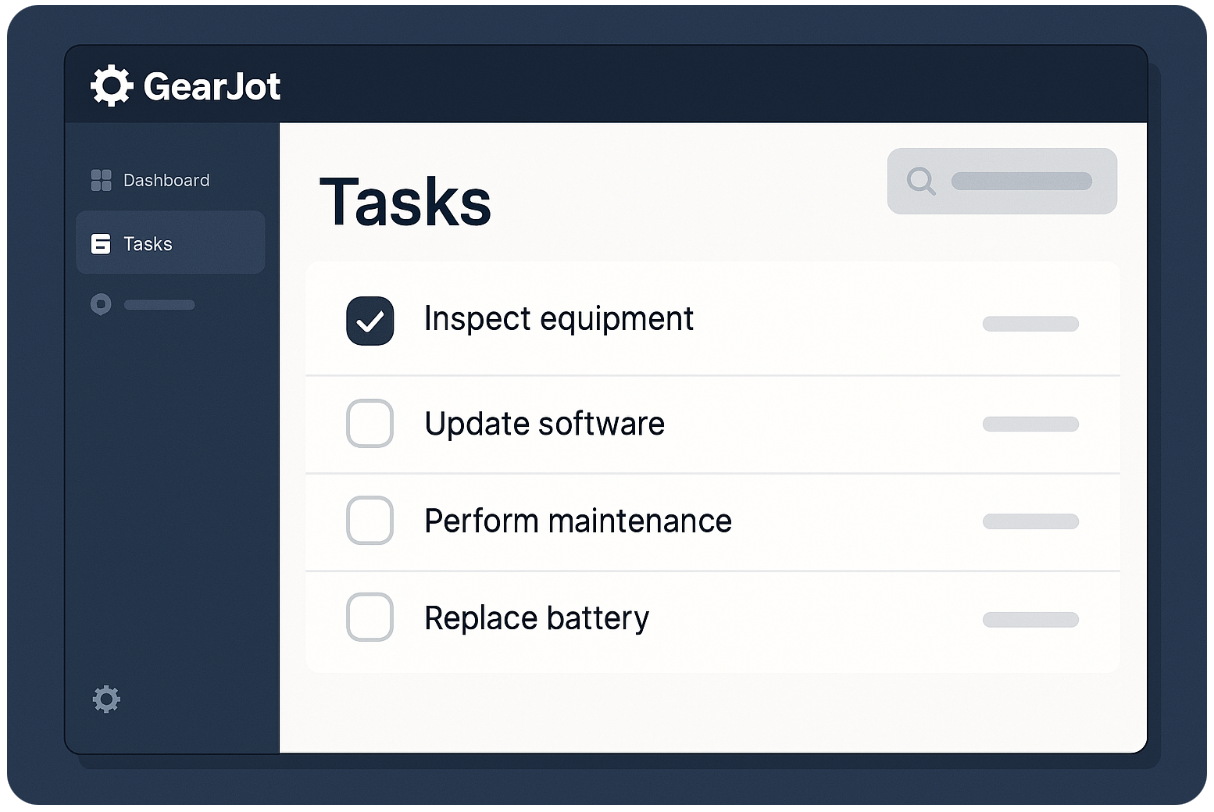Select the Tasks menu item in sidebar

point(170,243)
